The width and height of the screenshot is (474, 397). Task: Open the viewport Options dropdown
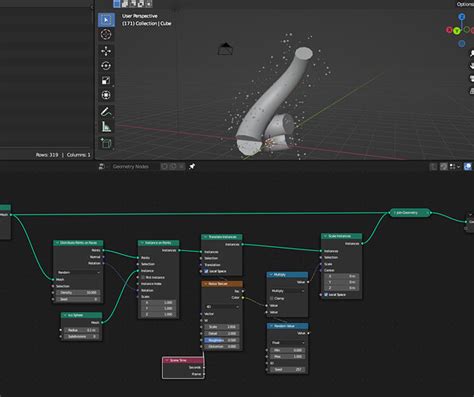click(465, 4)
